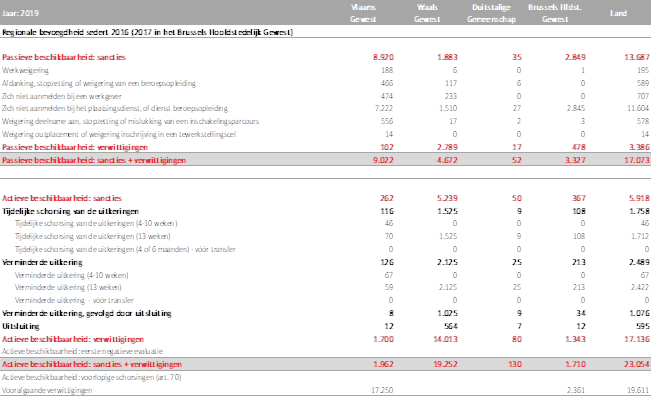
Task: Click the 'Duitstalige Gemeenschap' column header
Action: pos(491,13)
